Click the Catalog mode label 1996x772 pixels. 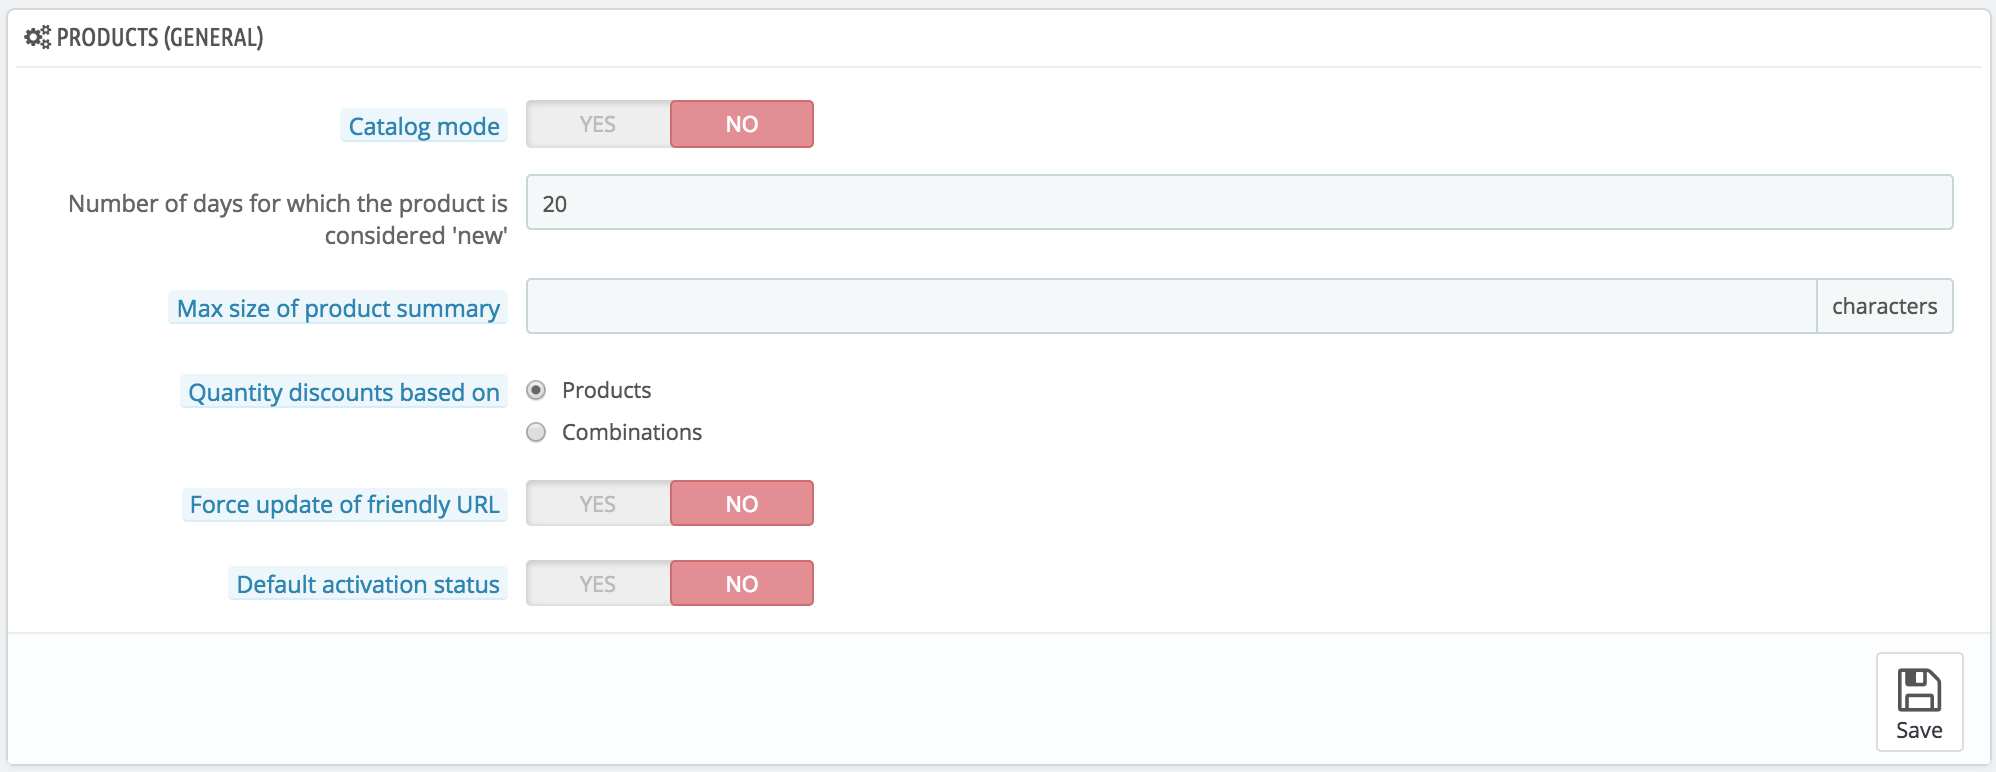424,126
